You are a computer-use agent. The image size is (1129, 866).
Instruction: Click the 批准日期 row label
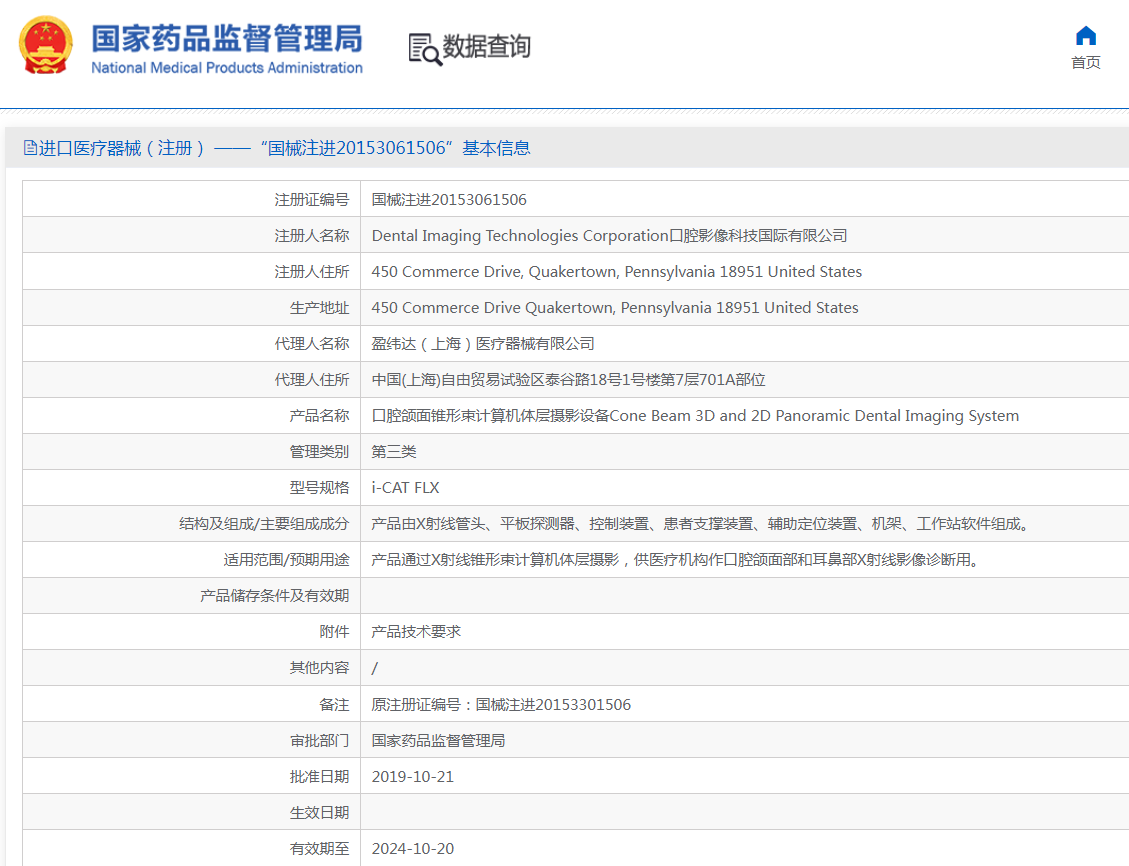pos(319,777)
